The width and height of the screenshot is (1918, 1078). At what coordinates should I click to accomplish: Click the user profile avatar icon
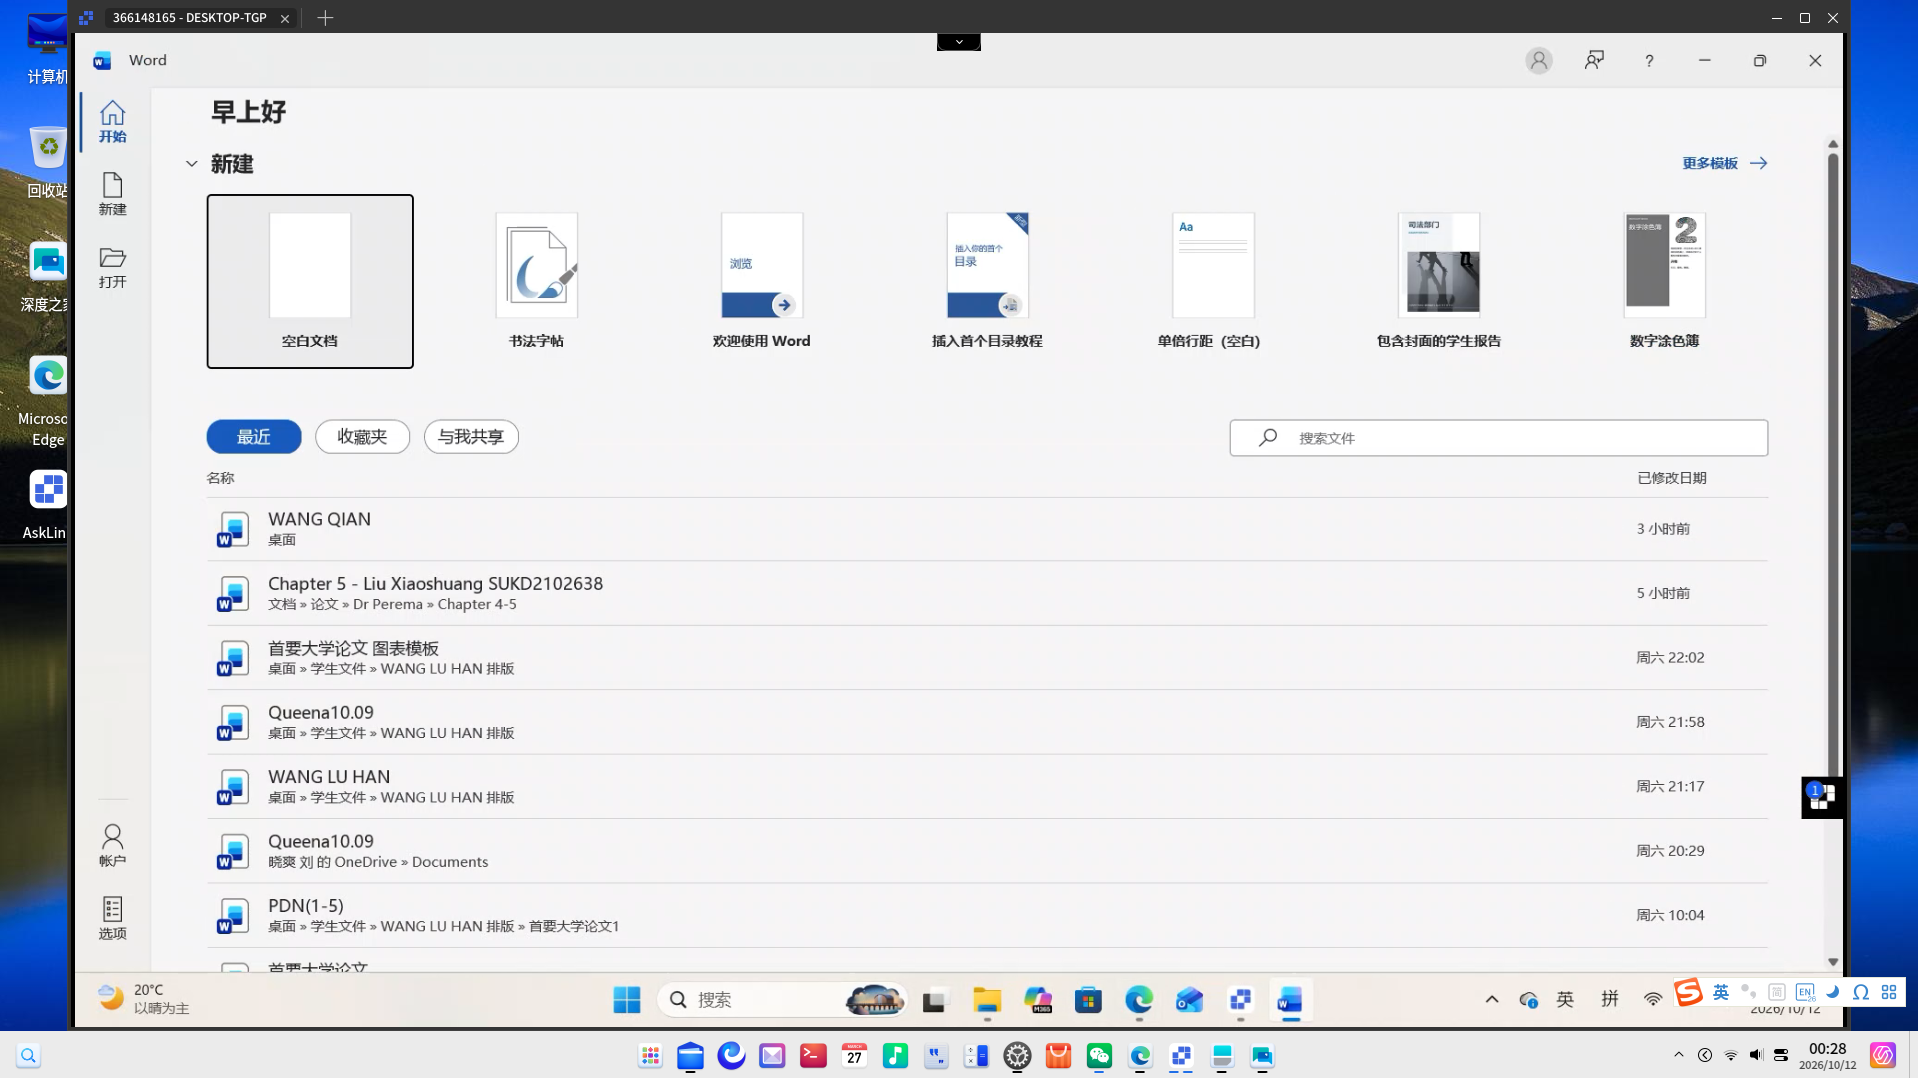(1538, 61)
